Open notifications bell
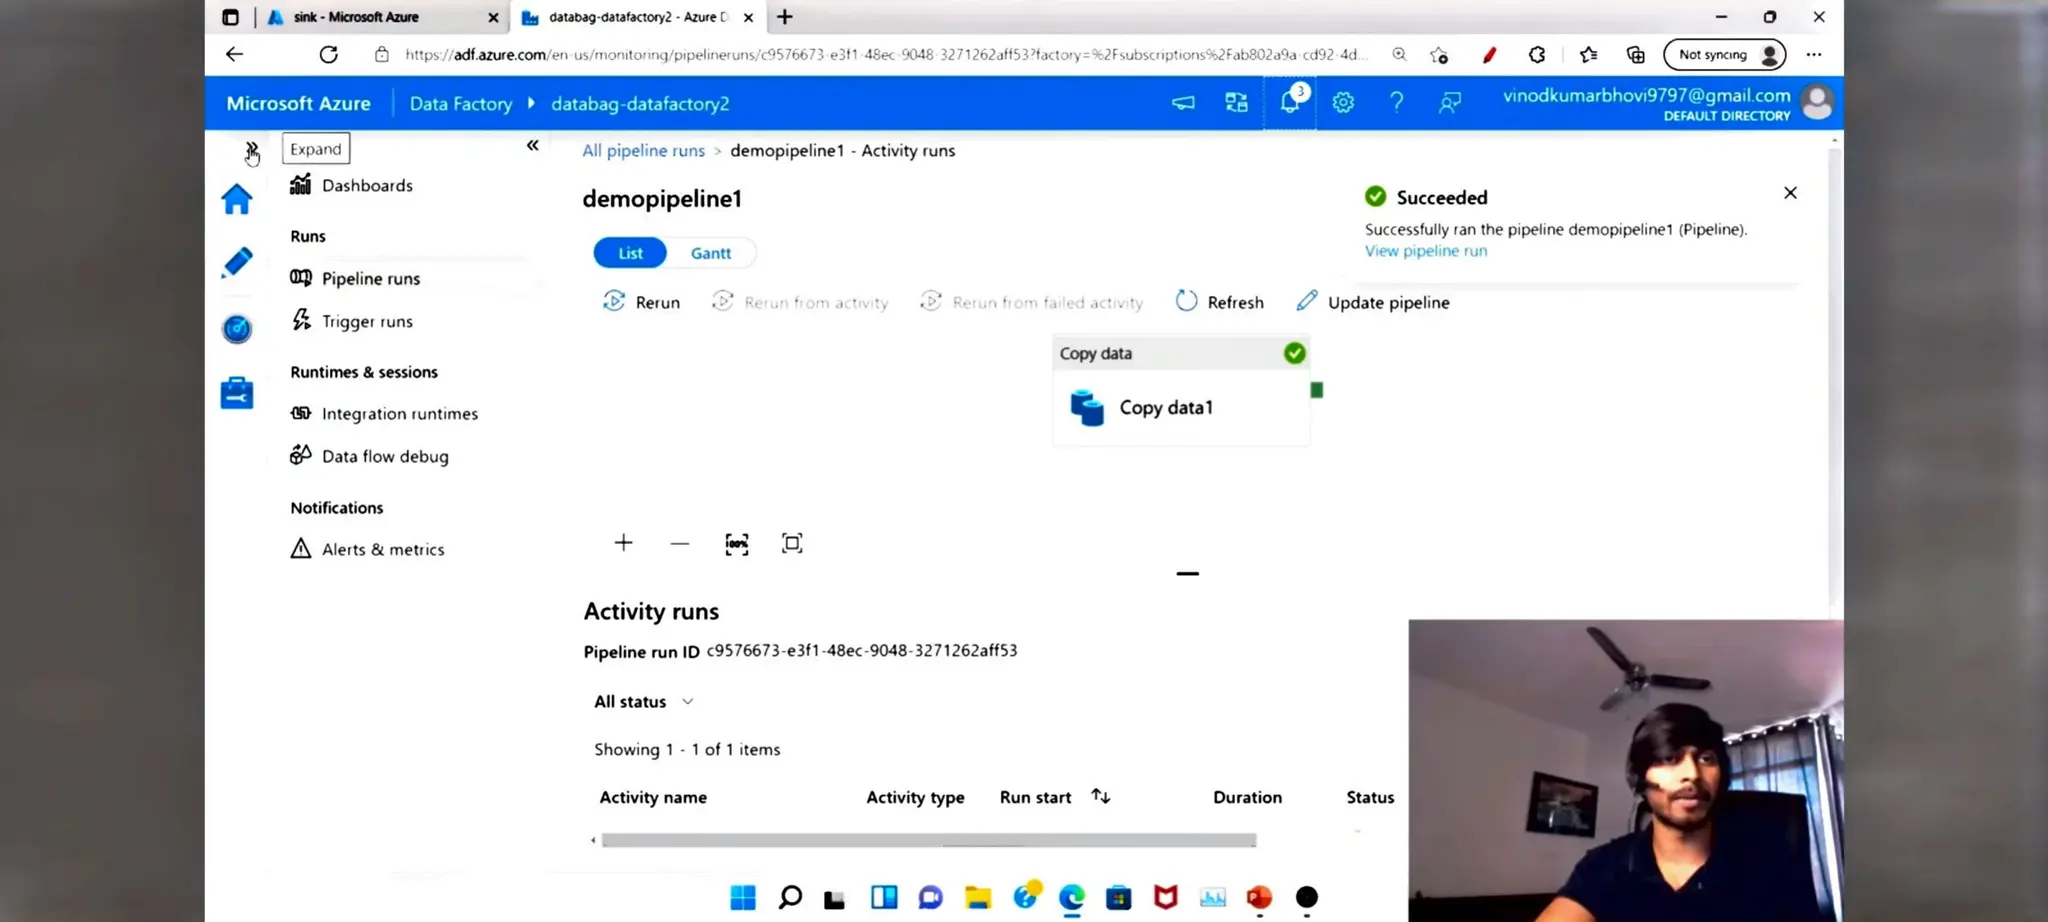The image size is (2048, 922). [x=1290, y=102]
